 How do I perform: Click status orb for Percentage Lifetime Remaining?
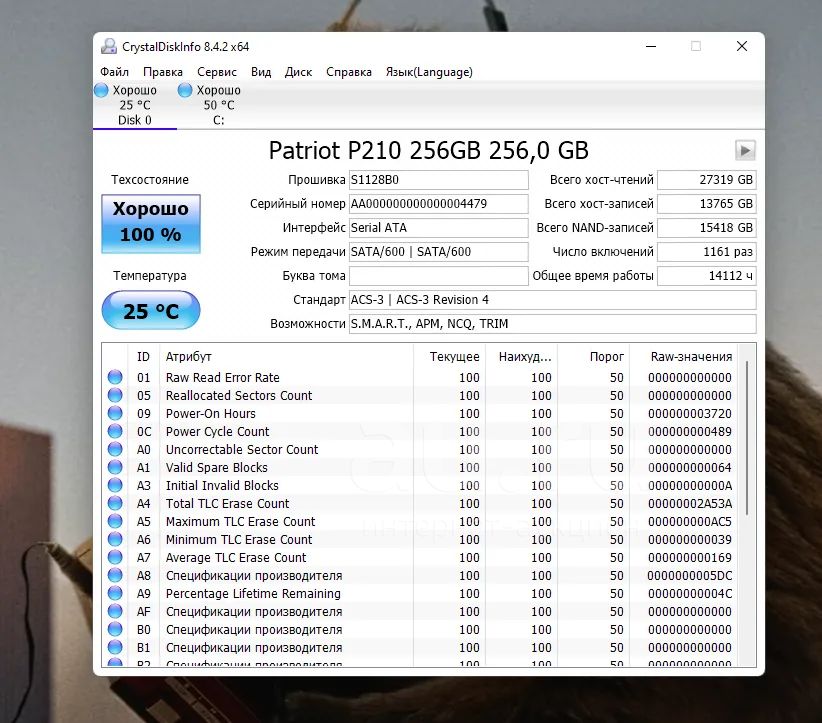[115, 593]
